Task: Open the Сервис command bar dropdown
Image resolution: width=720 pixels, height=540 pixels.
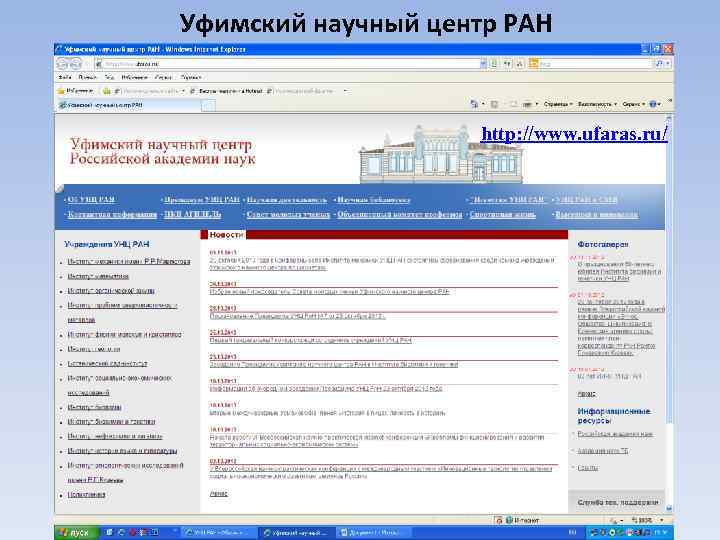Action: coord(634,104)
